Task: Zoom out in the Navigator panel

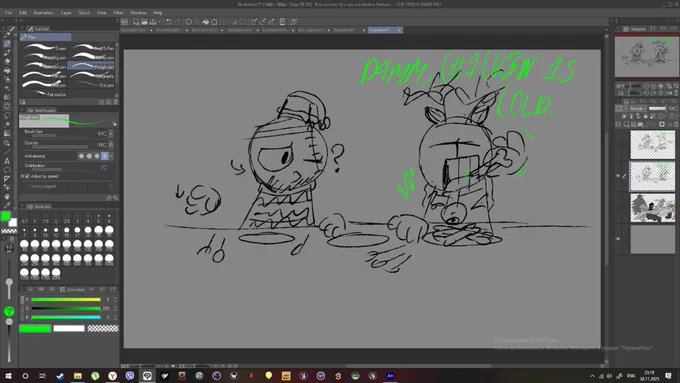Action: (646, 86)
